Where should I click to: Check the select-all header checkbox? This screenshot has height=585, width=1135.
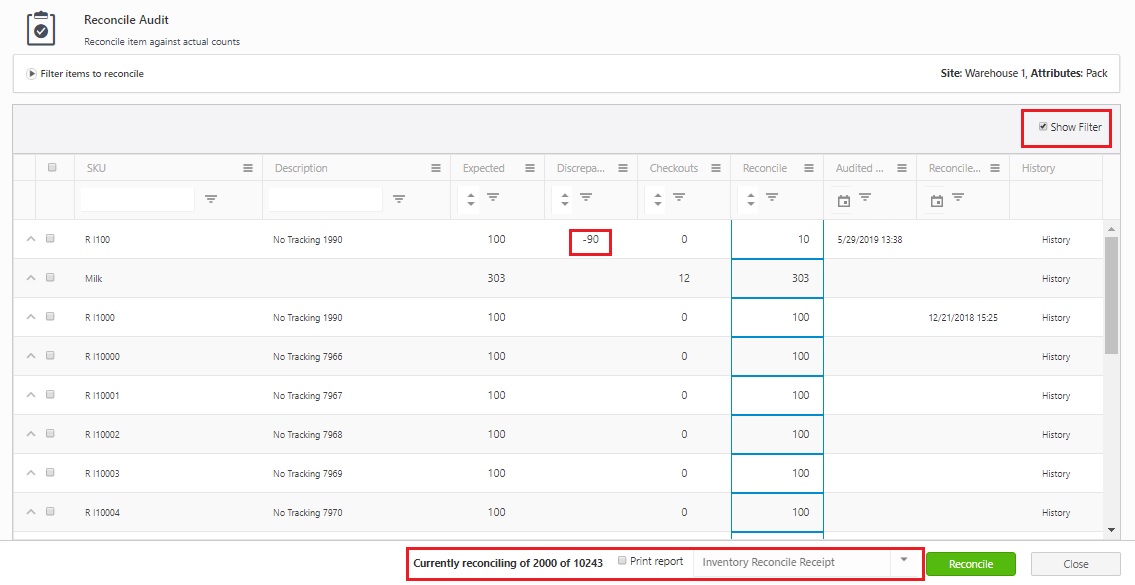tap(52, 167)
